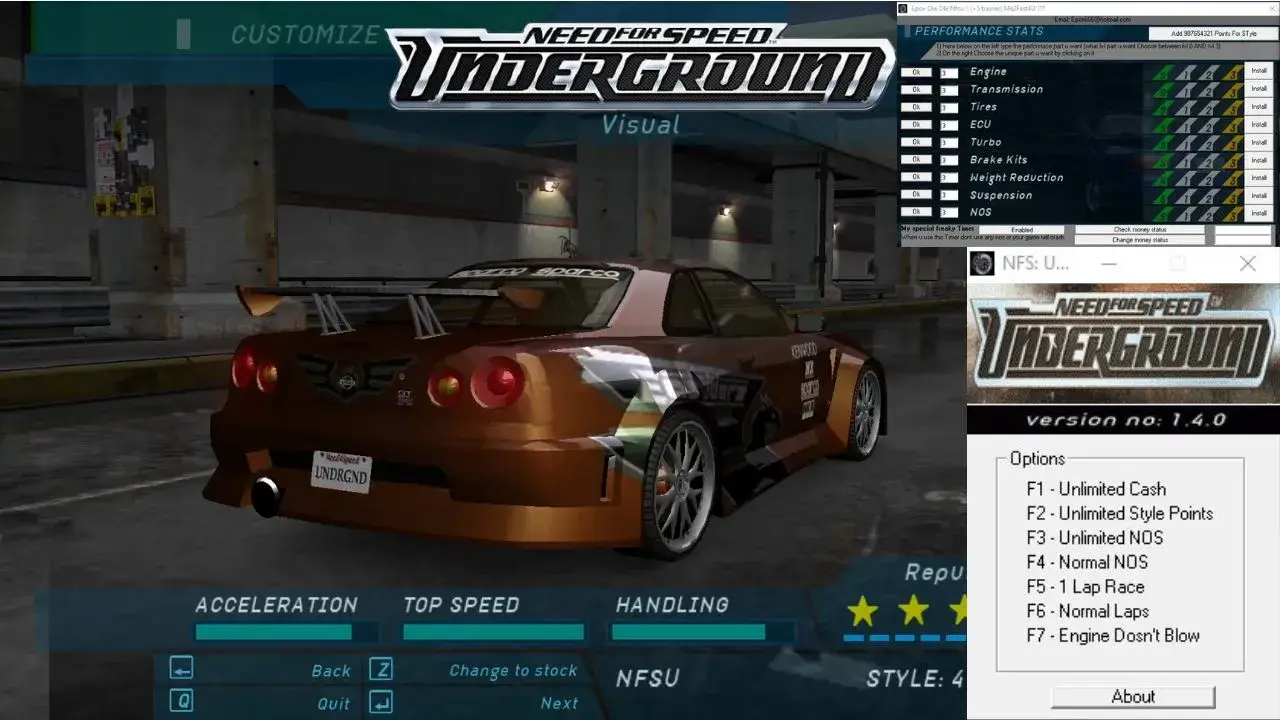Image resolution: width=1280 pixels, height=720 pixels.
Task: Click the Engine level number field
Action: click(949, 73)
